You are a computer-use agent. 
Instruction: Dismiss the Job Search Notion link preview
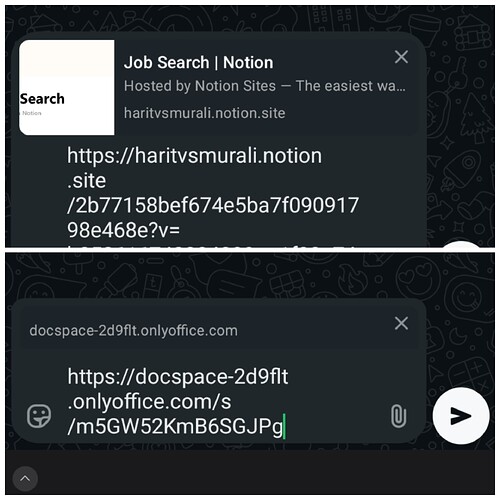pyautogui.click(x=401, y=57)
